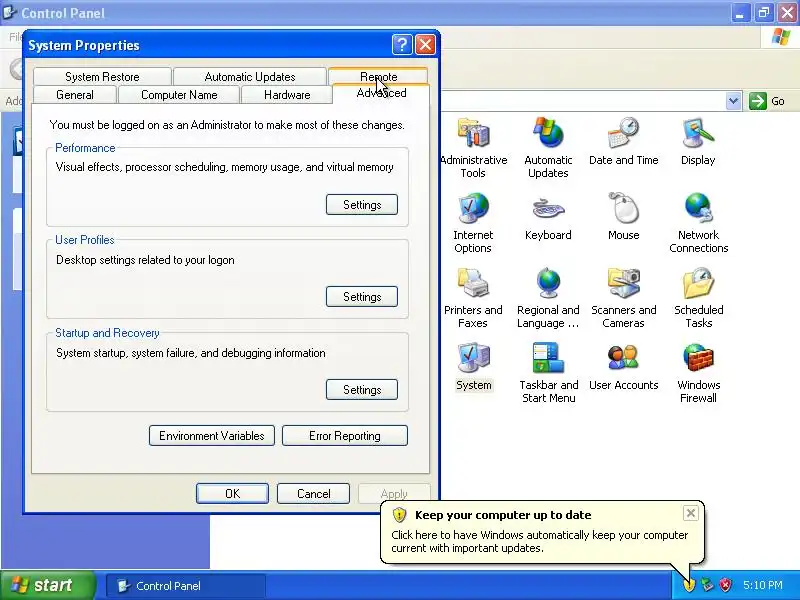Open the Administrative Tools icon

[x=473, y=148]
